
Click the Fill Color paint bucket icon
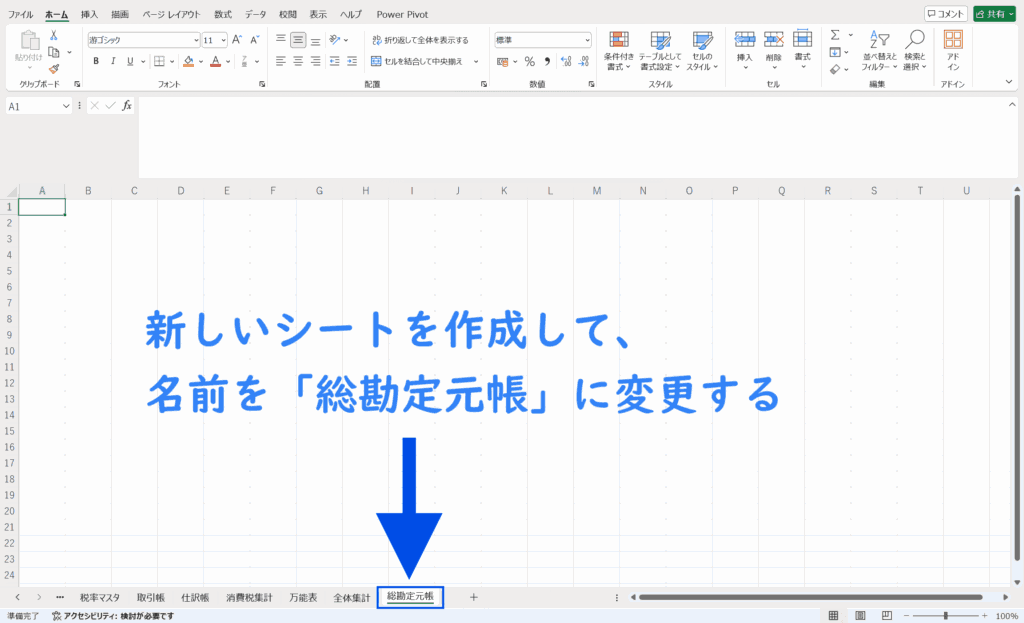tap(188, 61)
